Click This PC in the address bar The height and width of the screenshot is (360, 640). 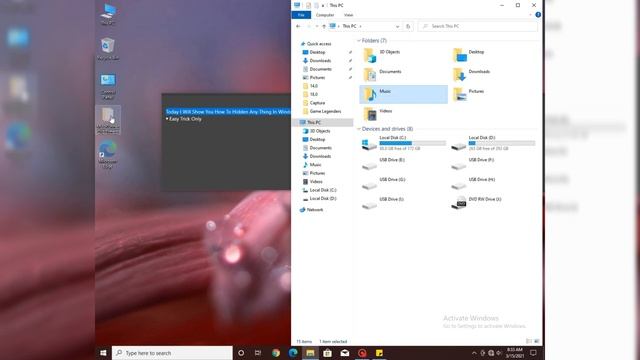pyautogui.click(x=349, y=26)
